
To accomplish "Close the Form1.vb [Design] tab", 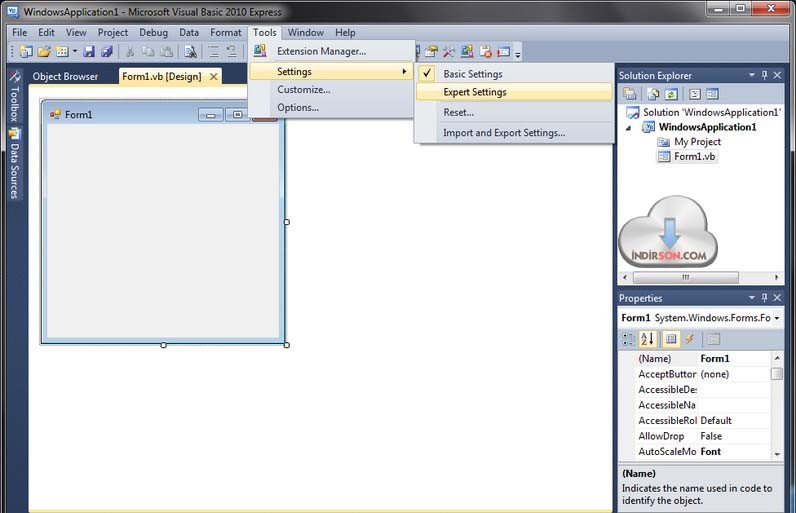I will pos(214,77).
